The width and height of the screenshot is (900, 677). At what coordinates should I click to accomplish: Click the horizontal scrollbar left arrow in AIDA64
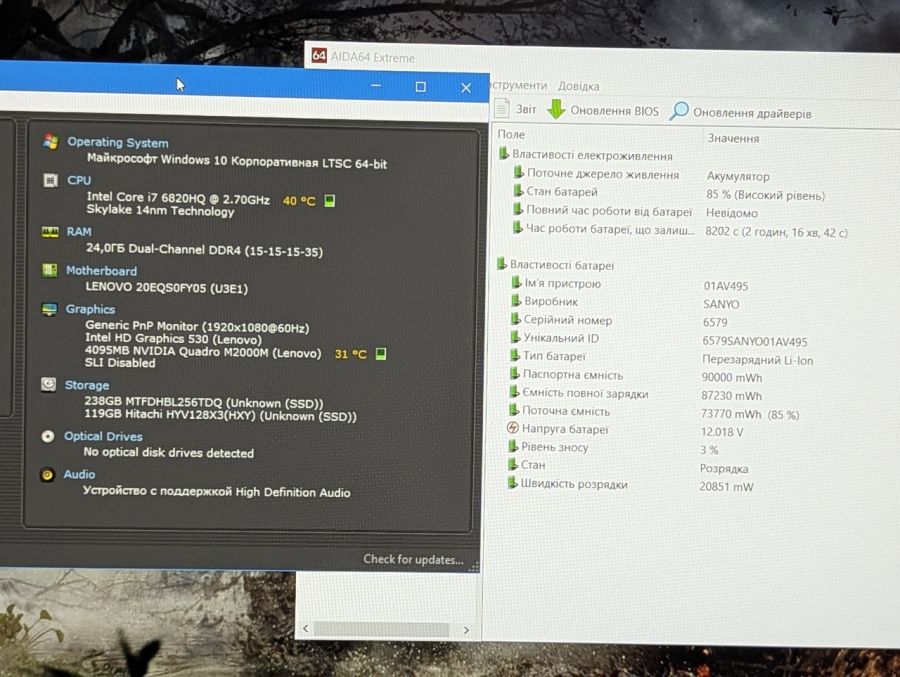pos(305,628)
